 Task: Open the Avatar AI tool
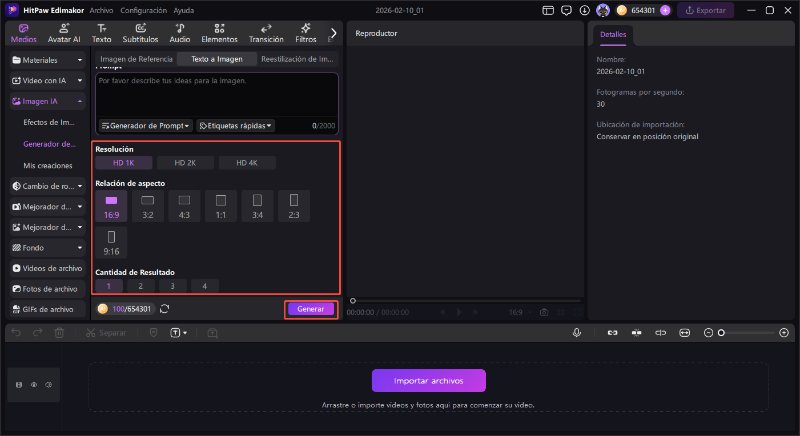64,33
